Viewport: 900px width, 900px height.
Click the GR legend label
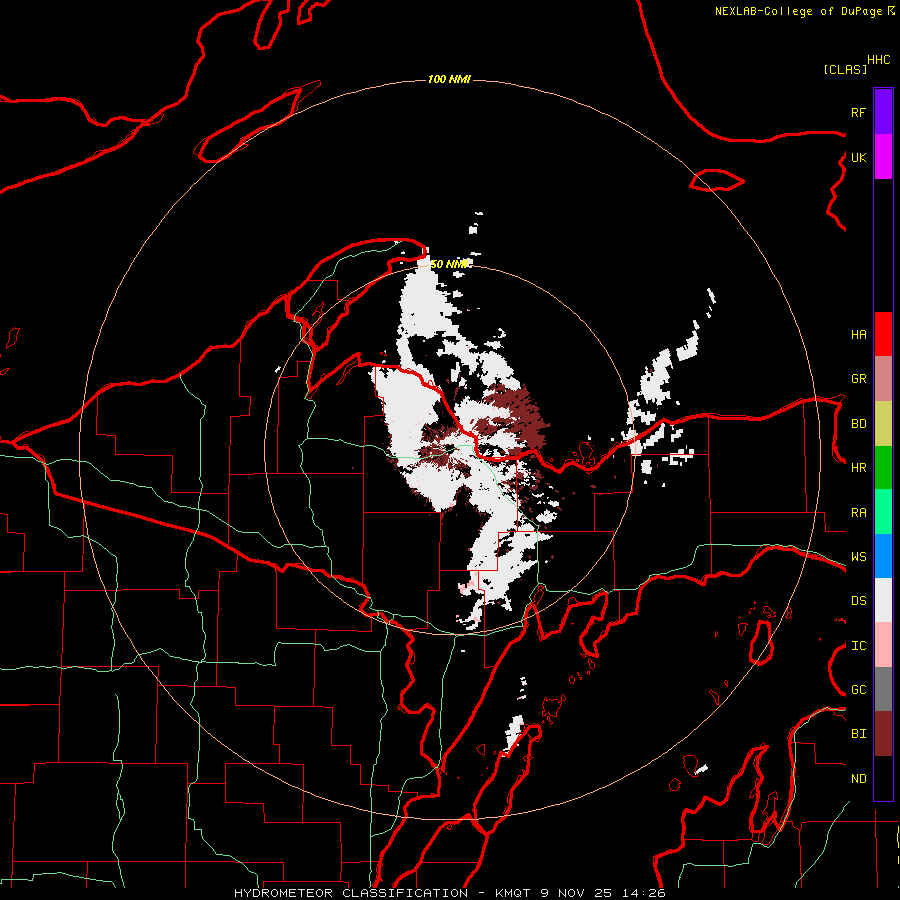click(858, 379)
